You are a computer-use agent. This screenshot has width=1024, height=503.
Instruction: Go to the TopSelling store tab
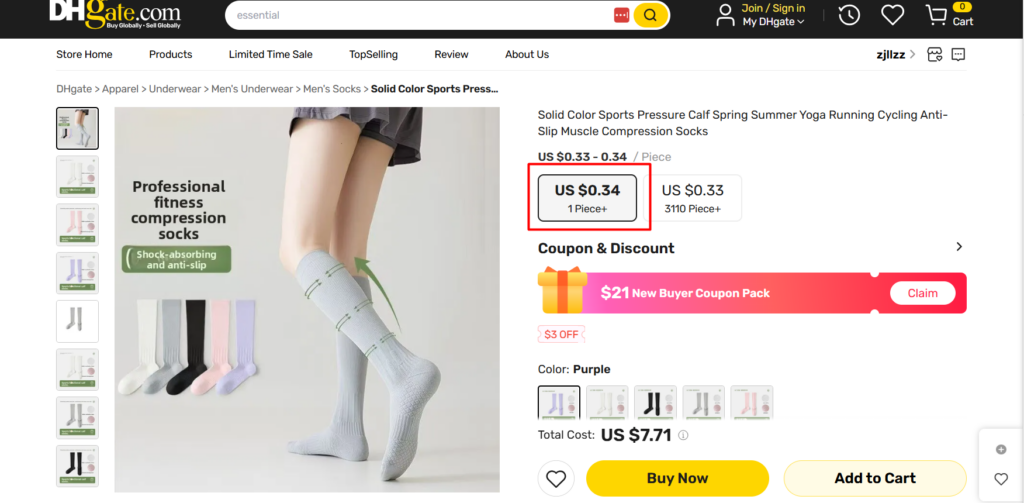coord(374,54)
